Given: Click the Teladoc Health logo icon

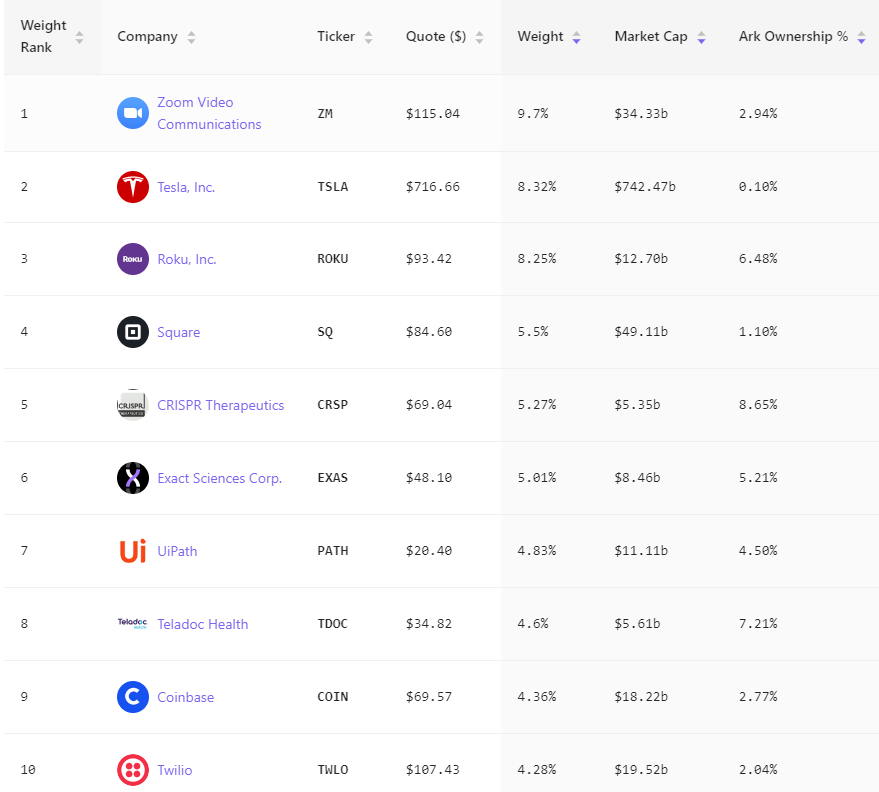Looking at the screenshot, I should pos(133,623).
